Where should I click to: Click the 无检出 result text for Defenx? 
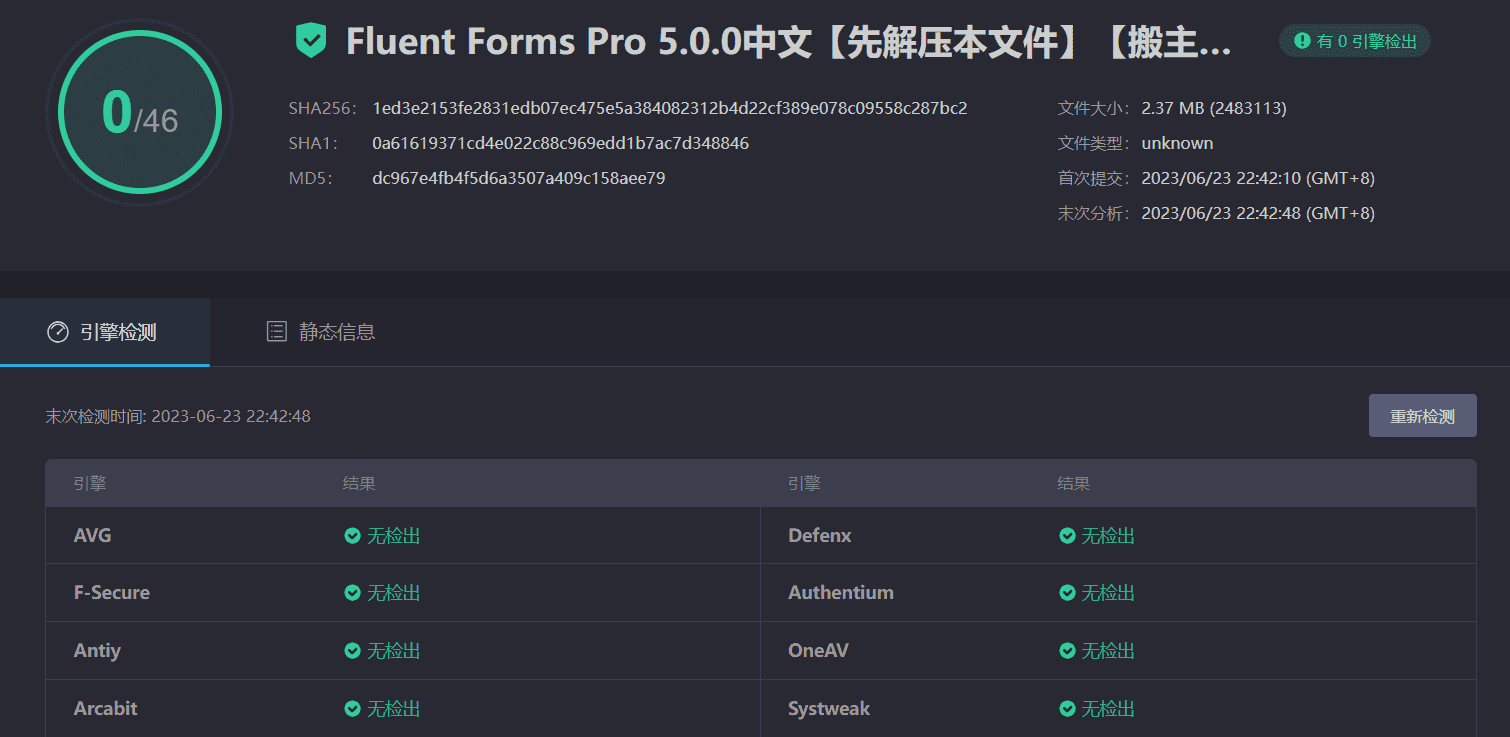1109,536
